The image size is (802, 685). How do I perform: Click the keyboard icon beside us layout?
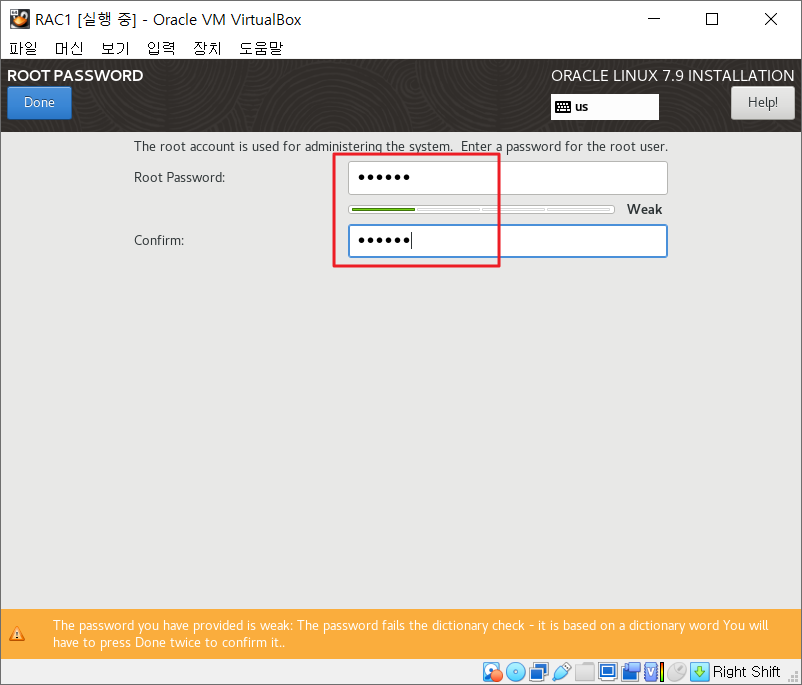pyautogui.click(x=563, y=107)
